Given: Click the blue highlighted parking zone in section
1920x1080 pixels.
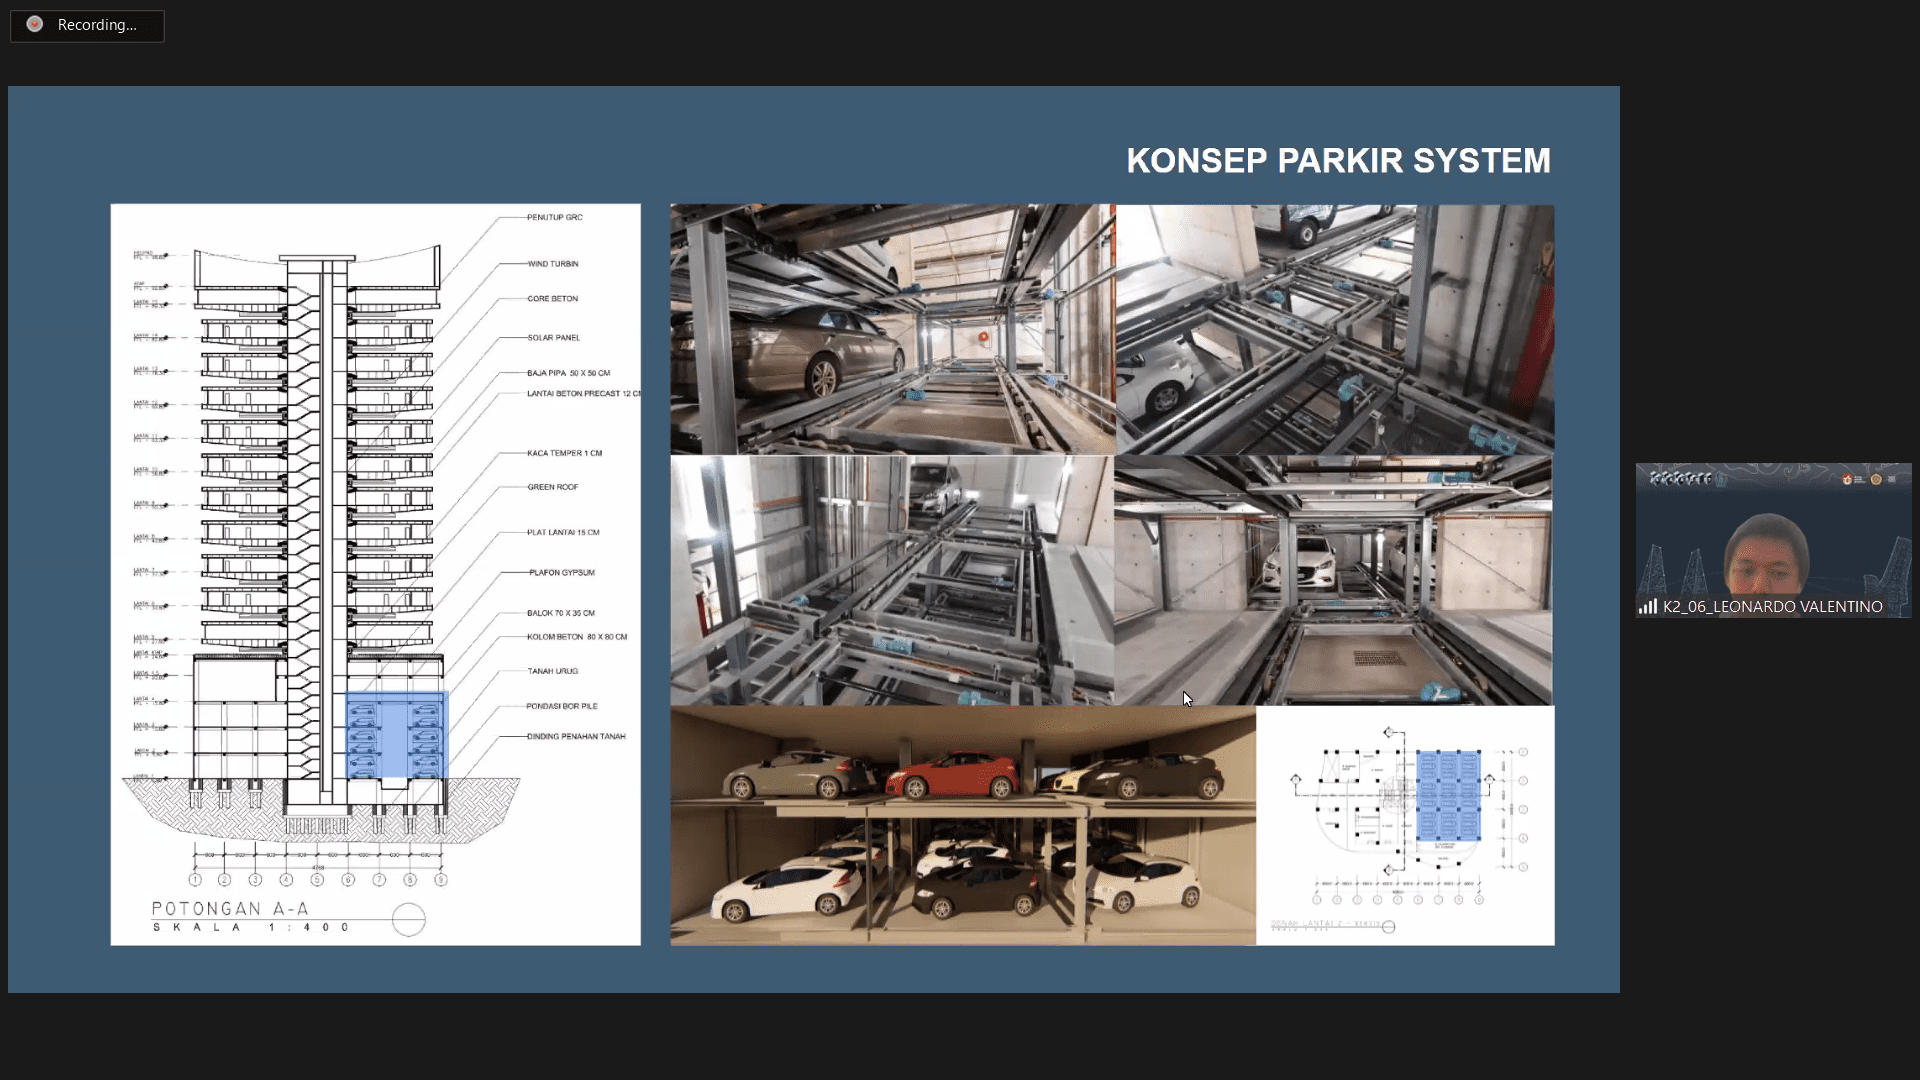Looking at the screenshot, I should click(396, 735).
